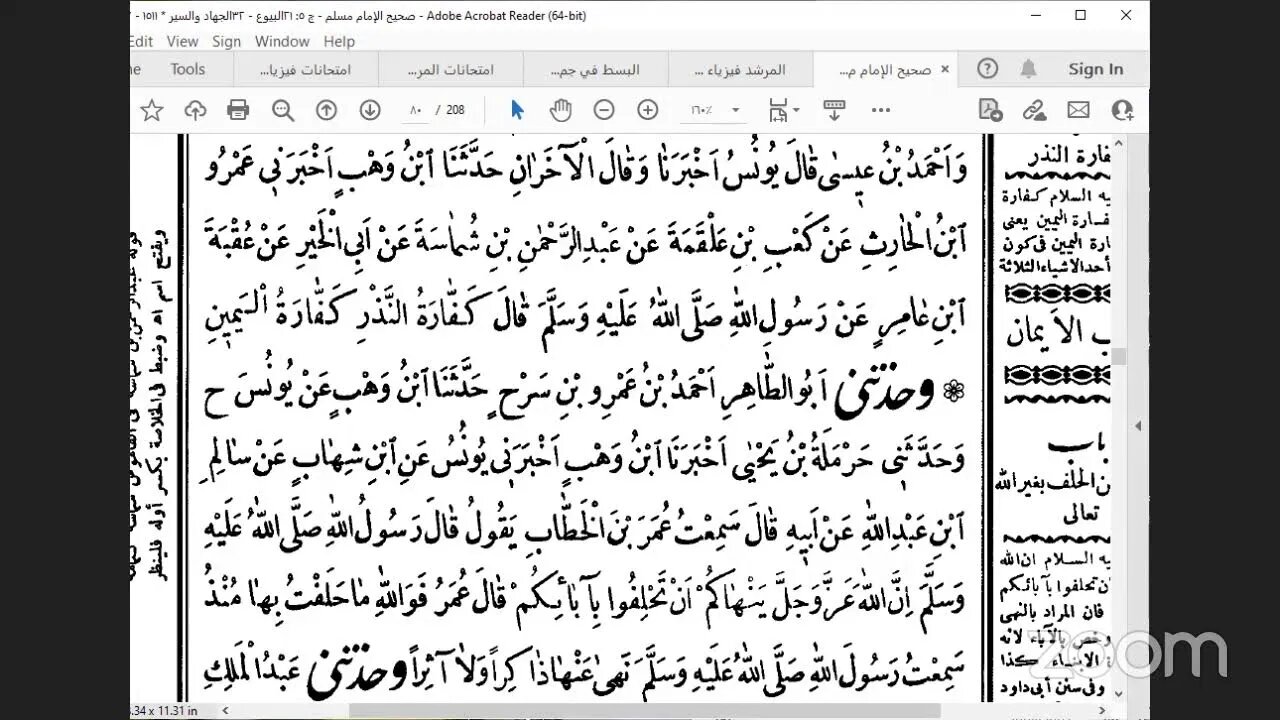Zoom in with plus icon
The height and width of the screenshot is (720, 1280).
[x=648, y=110]
